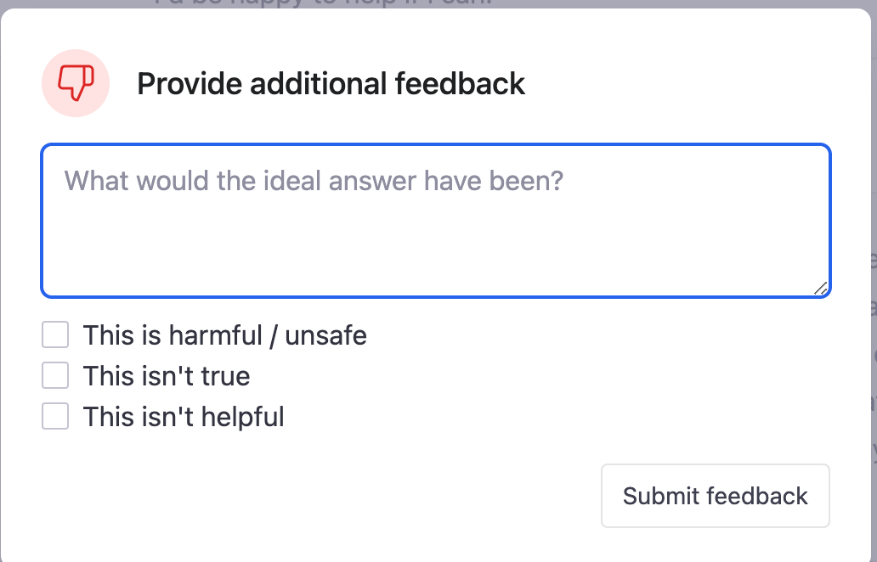Click empty space inside the feedback text box
Screen dimensions: 877x562
tap(436, 246)
